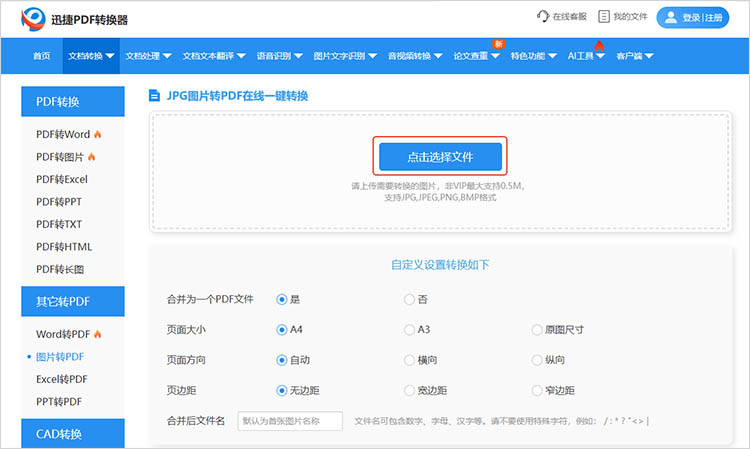
Task: Click the flame icon beside PDF转Word
Action: coord(98,134)
